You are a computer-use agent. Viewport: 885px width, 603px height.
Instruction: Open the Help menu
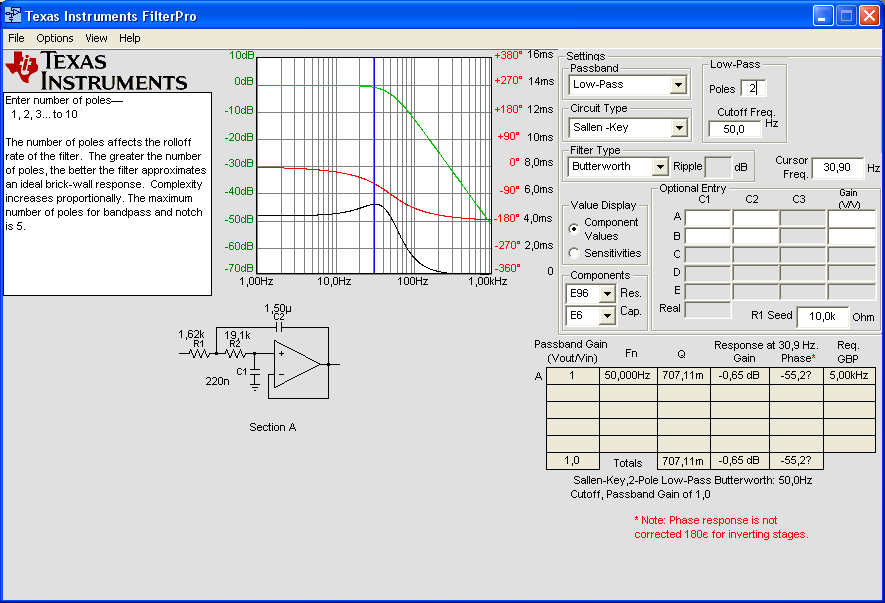coord(129,38)
